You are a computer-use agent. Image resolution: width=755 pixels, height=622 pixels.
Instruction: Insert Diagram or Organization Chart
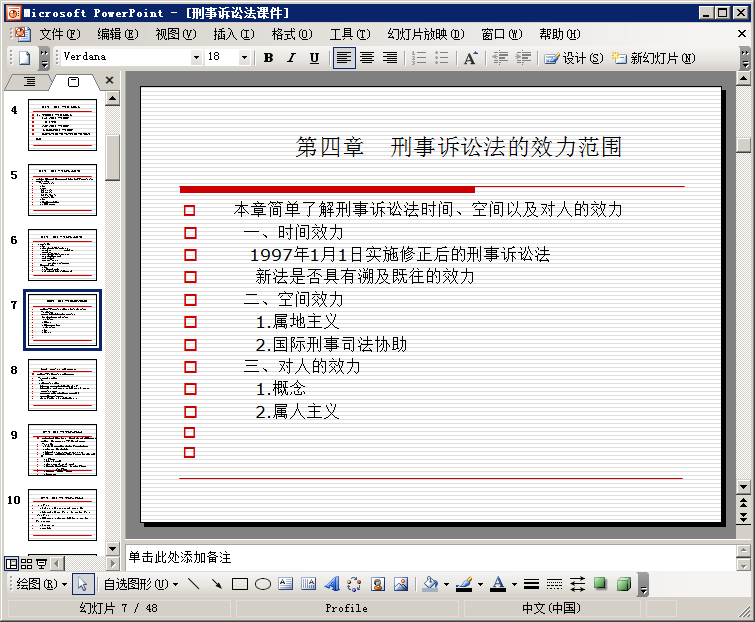354,584
